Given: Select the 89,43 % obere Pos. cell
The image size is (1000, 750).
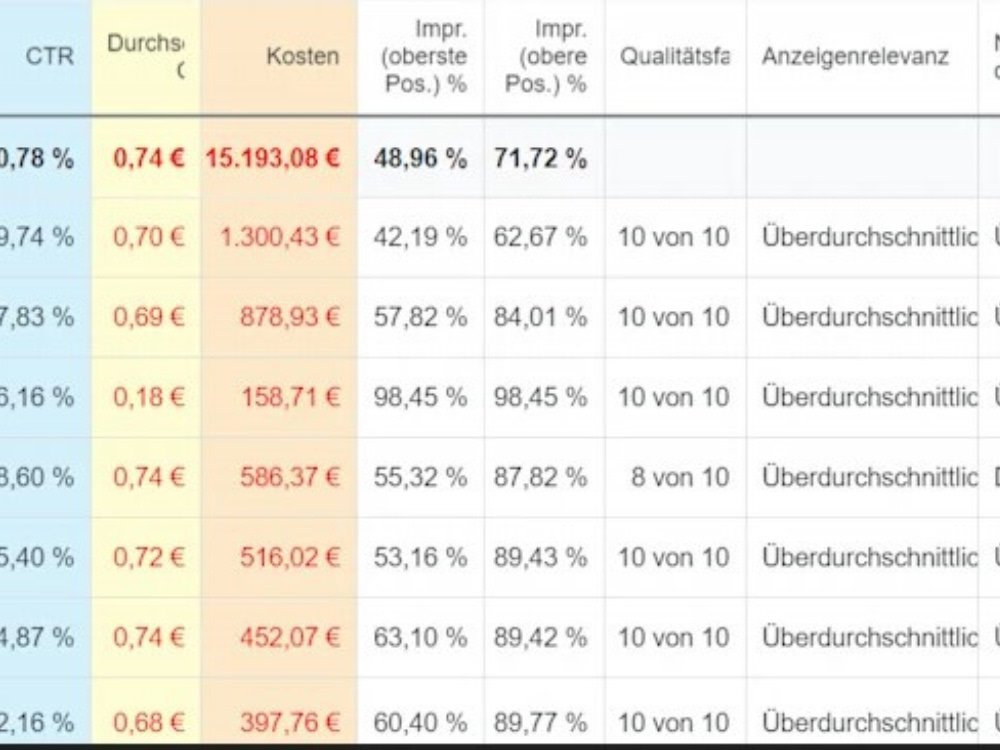Looking at the screenshot, I should click(540, 557).
